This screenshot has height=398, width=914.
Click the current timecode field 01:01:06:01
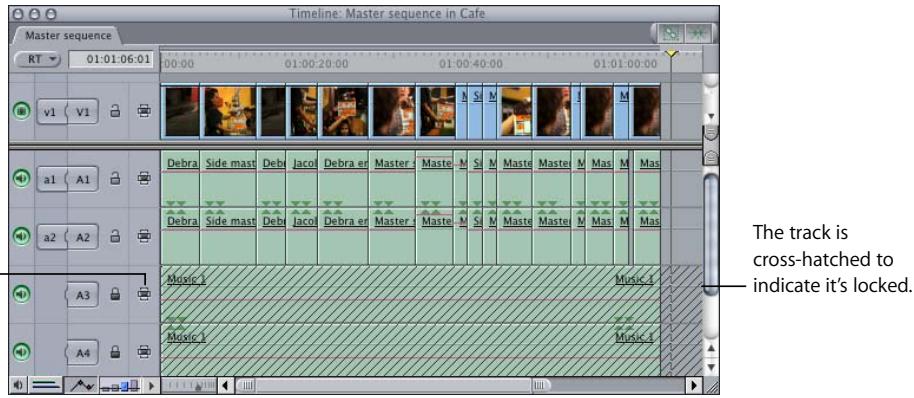point(111,59)
